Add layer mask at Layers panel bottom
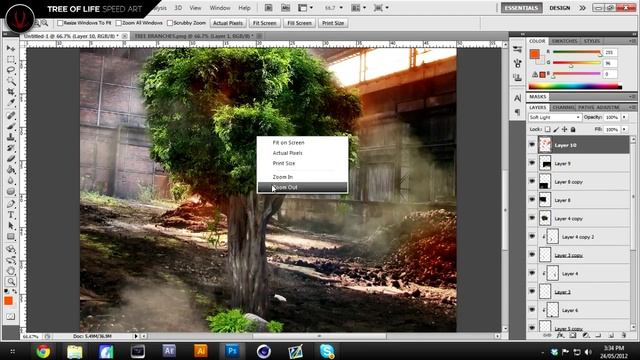This screenshot has height=360, width=640. [x=573, y=336]
